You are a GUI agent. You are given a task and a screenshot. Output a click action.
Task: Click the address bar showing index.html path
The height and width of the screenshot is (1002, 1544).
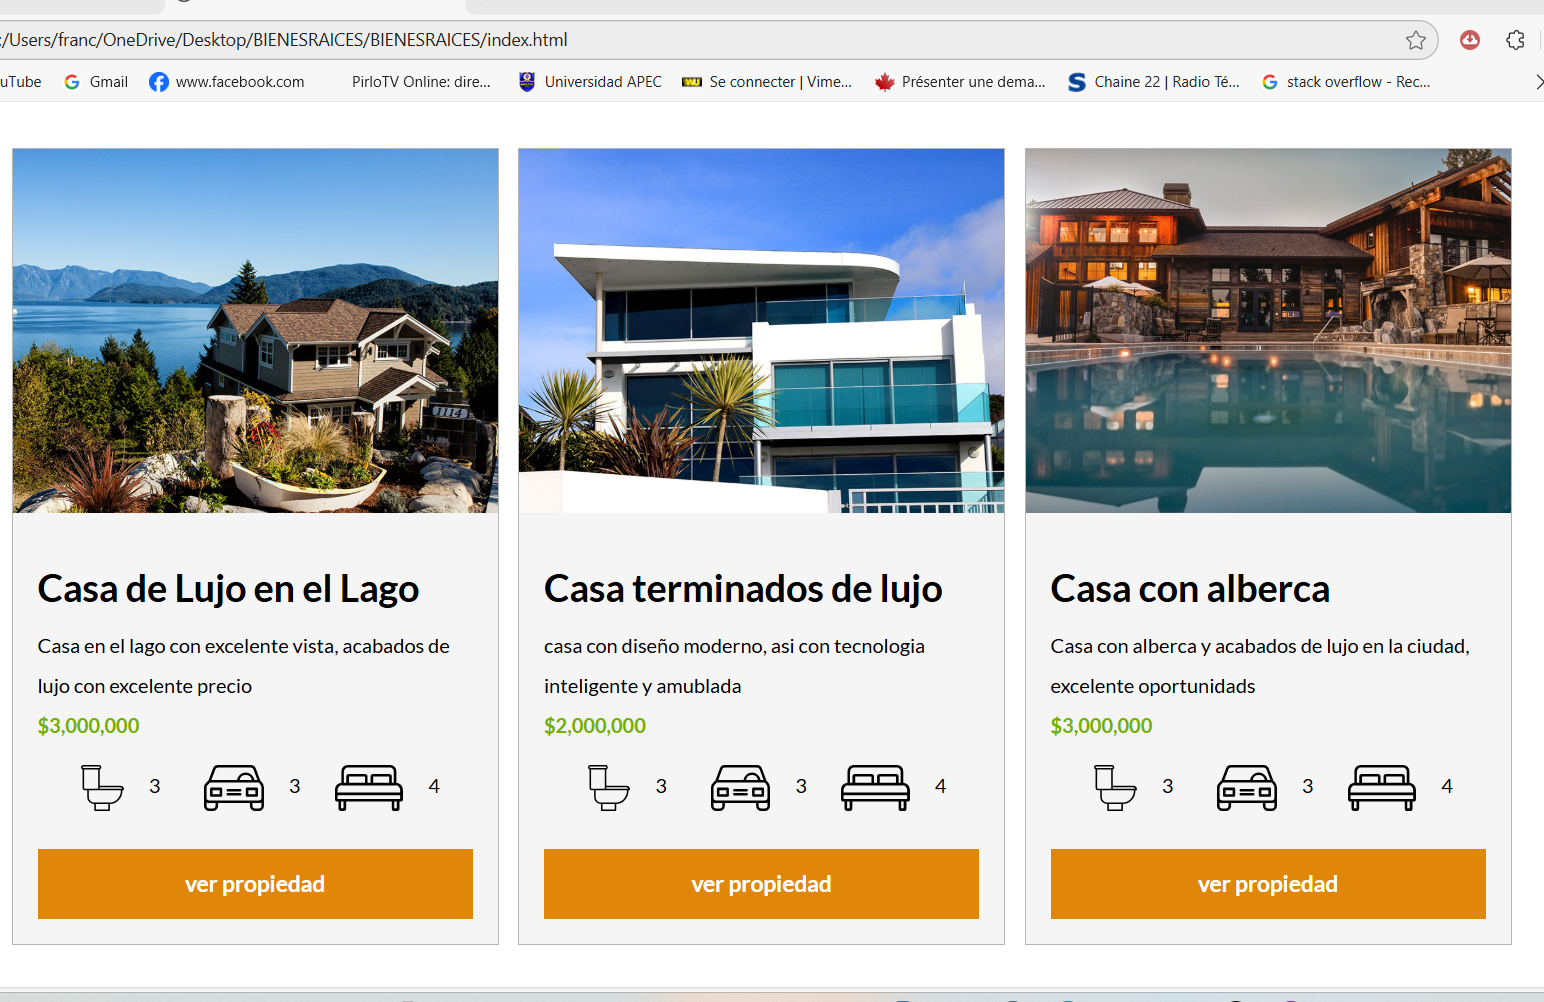(700, 40)
